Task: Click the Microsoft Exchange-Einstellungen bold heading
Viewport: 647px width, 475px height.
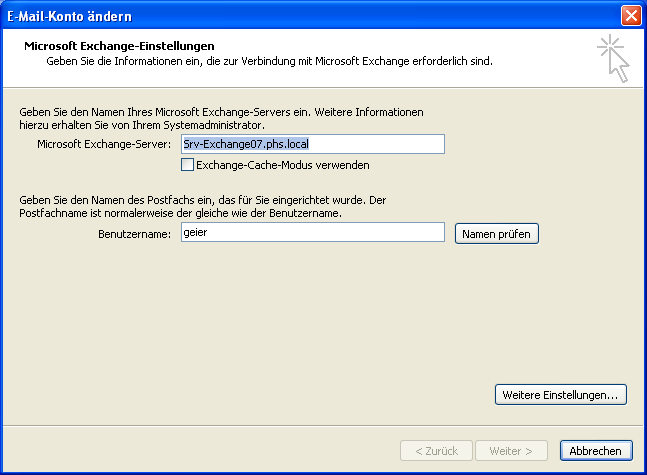Action: coord(119,46)
